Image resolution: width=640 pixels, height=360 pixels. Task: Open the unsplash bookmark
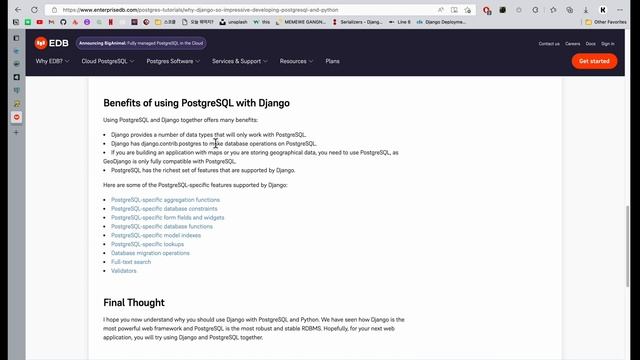[x=233, y=22]
